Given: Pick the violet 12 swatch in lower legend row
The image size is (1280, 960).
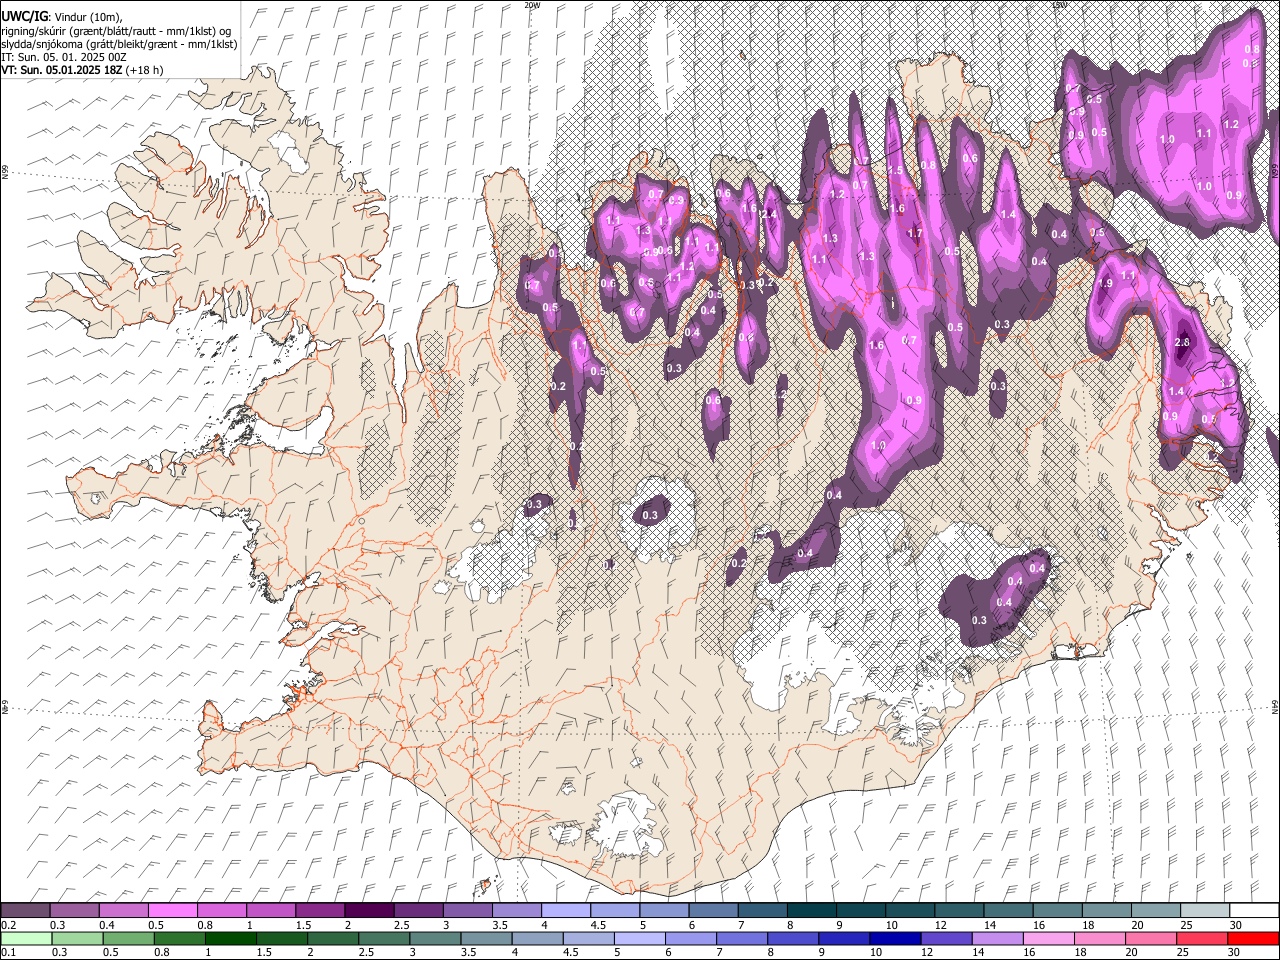Looking at the screenshot, I should (x=947, y=938).
